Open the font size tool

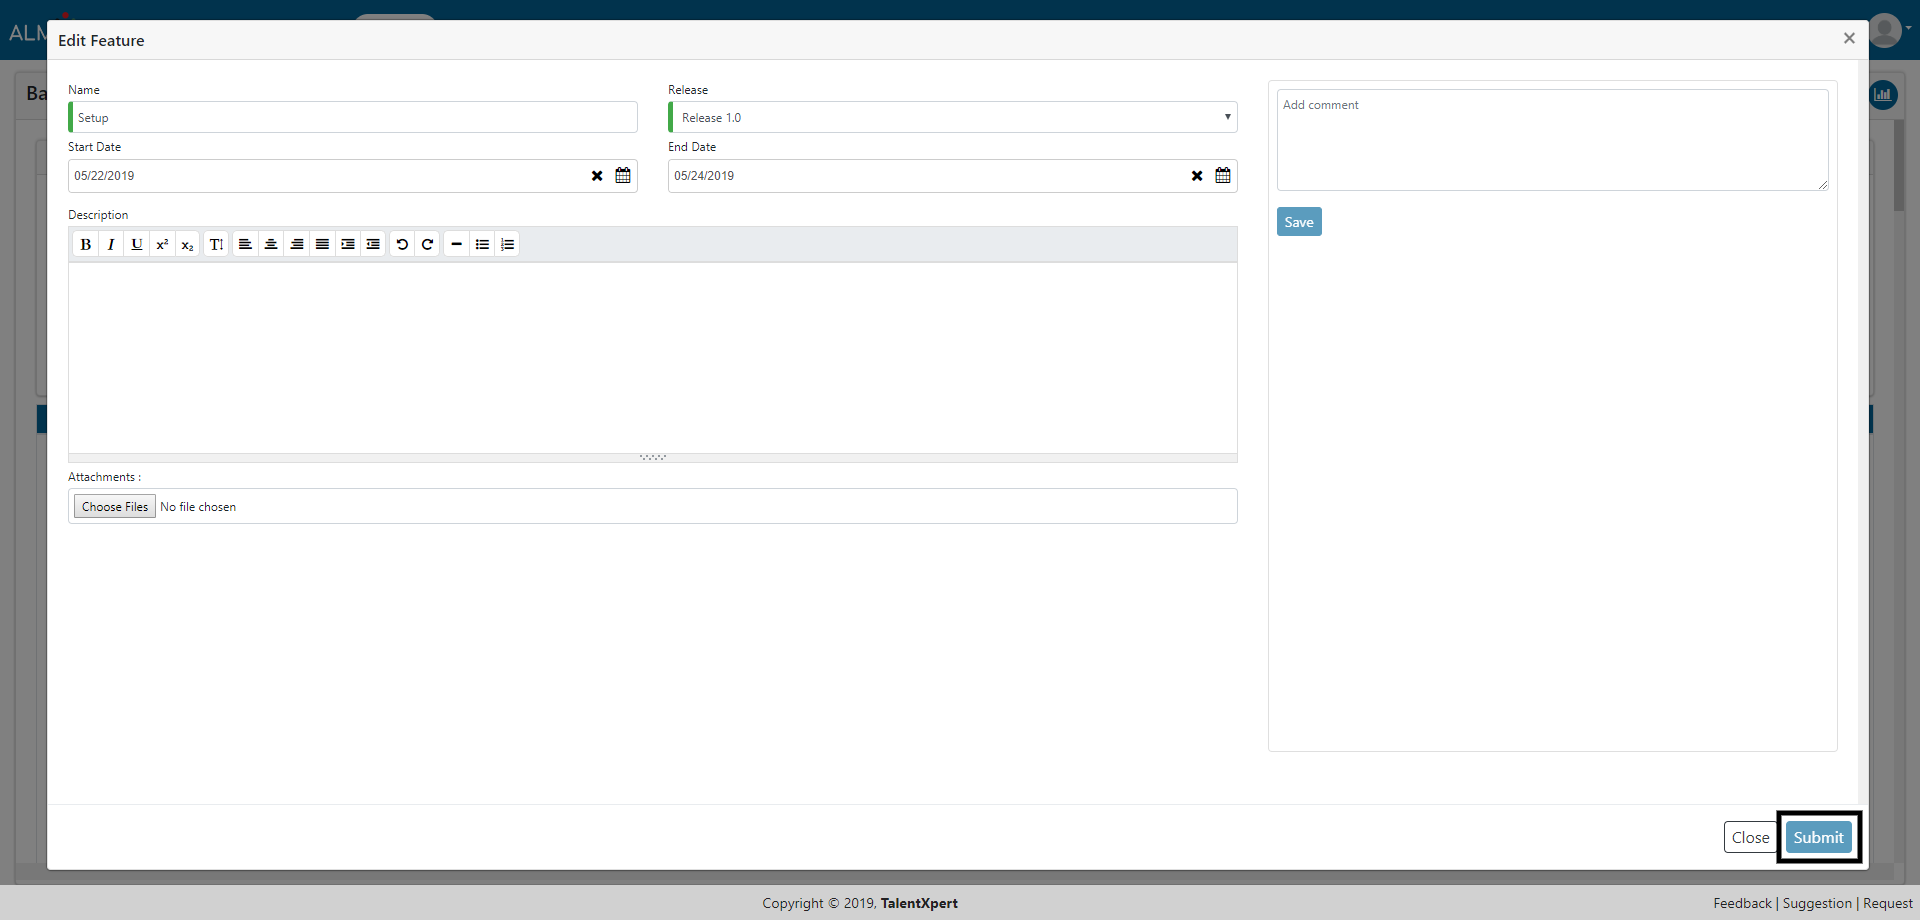pos(216,244)
